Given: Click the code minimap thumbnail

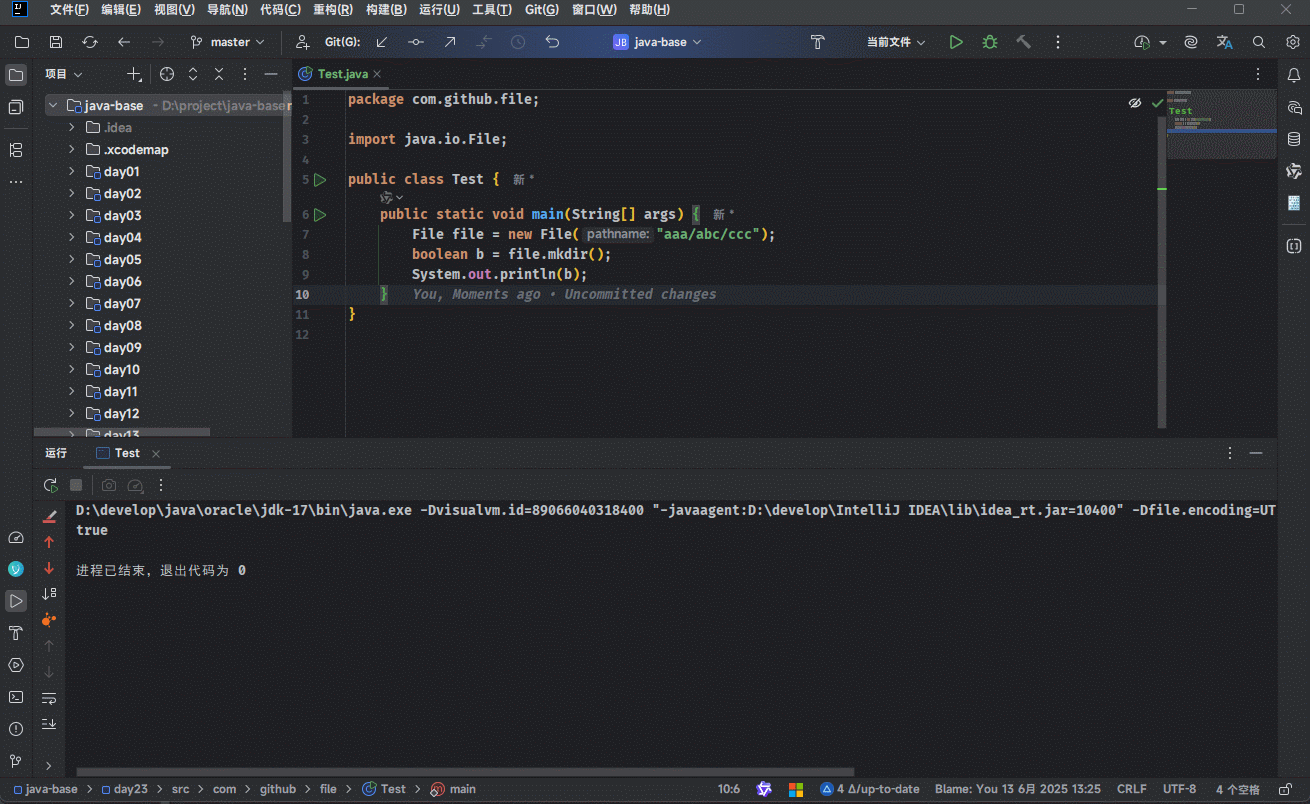Looking at the screenshot, I should [x=1221, y=127].
